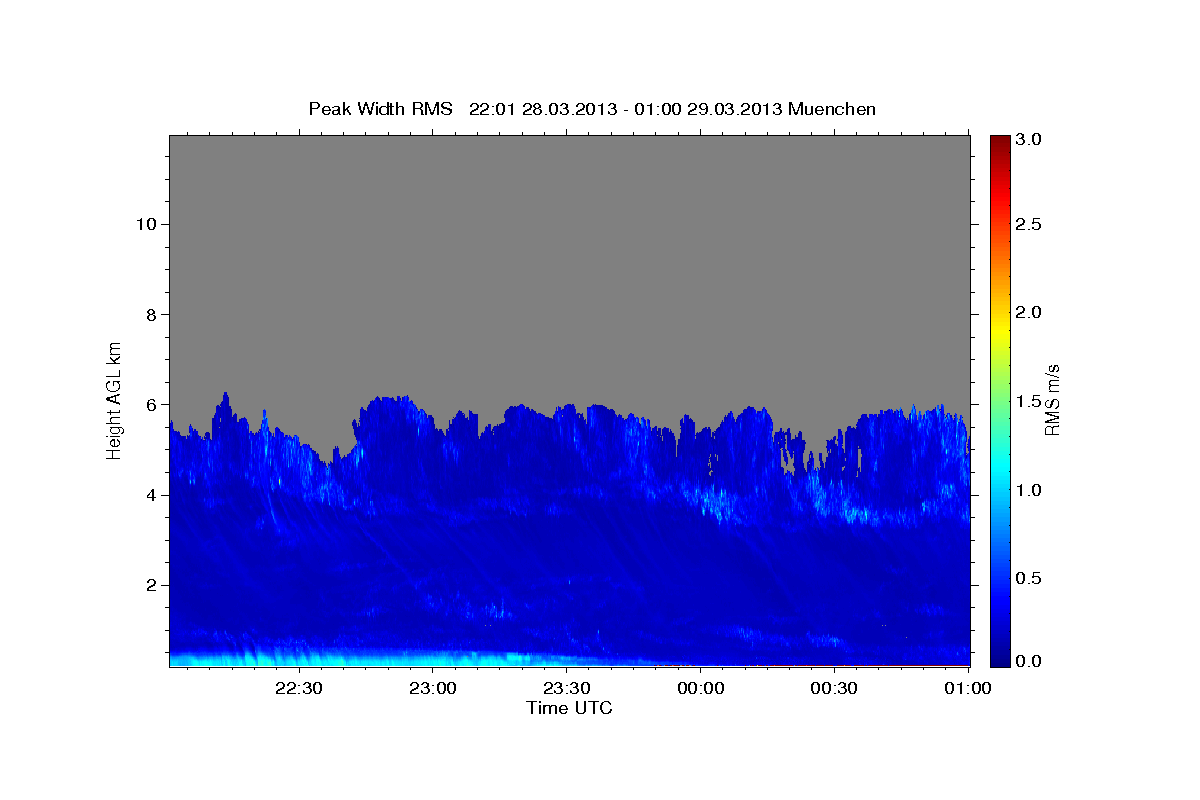Click the colorbar value 1.5
This screenshot has height=800, width=1200.
point(1030,401)
